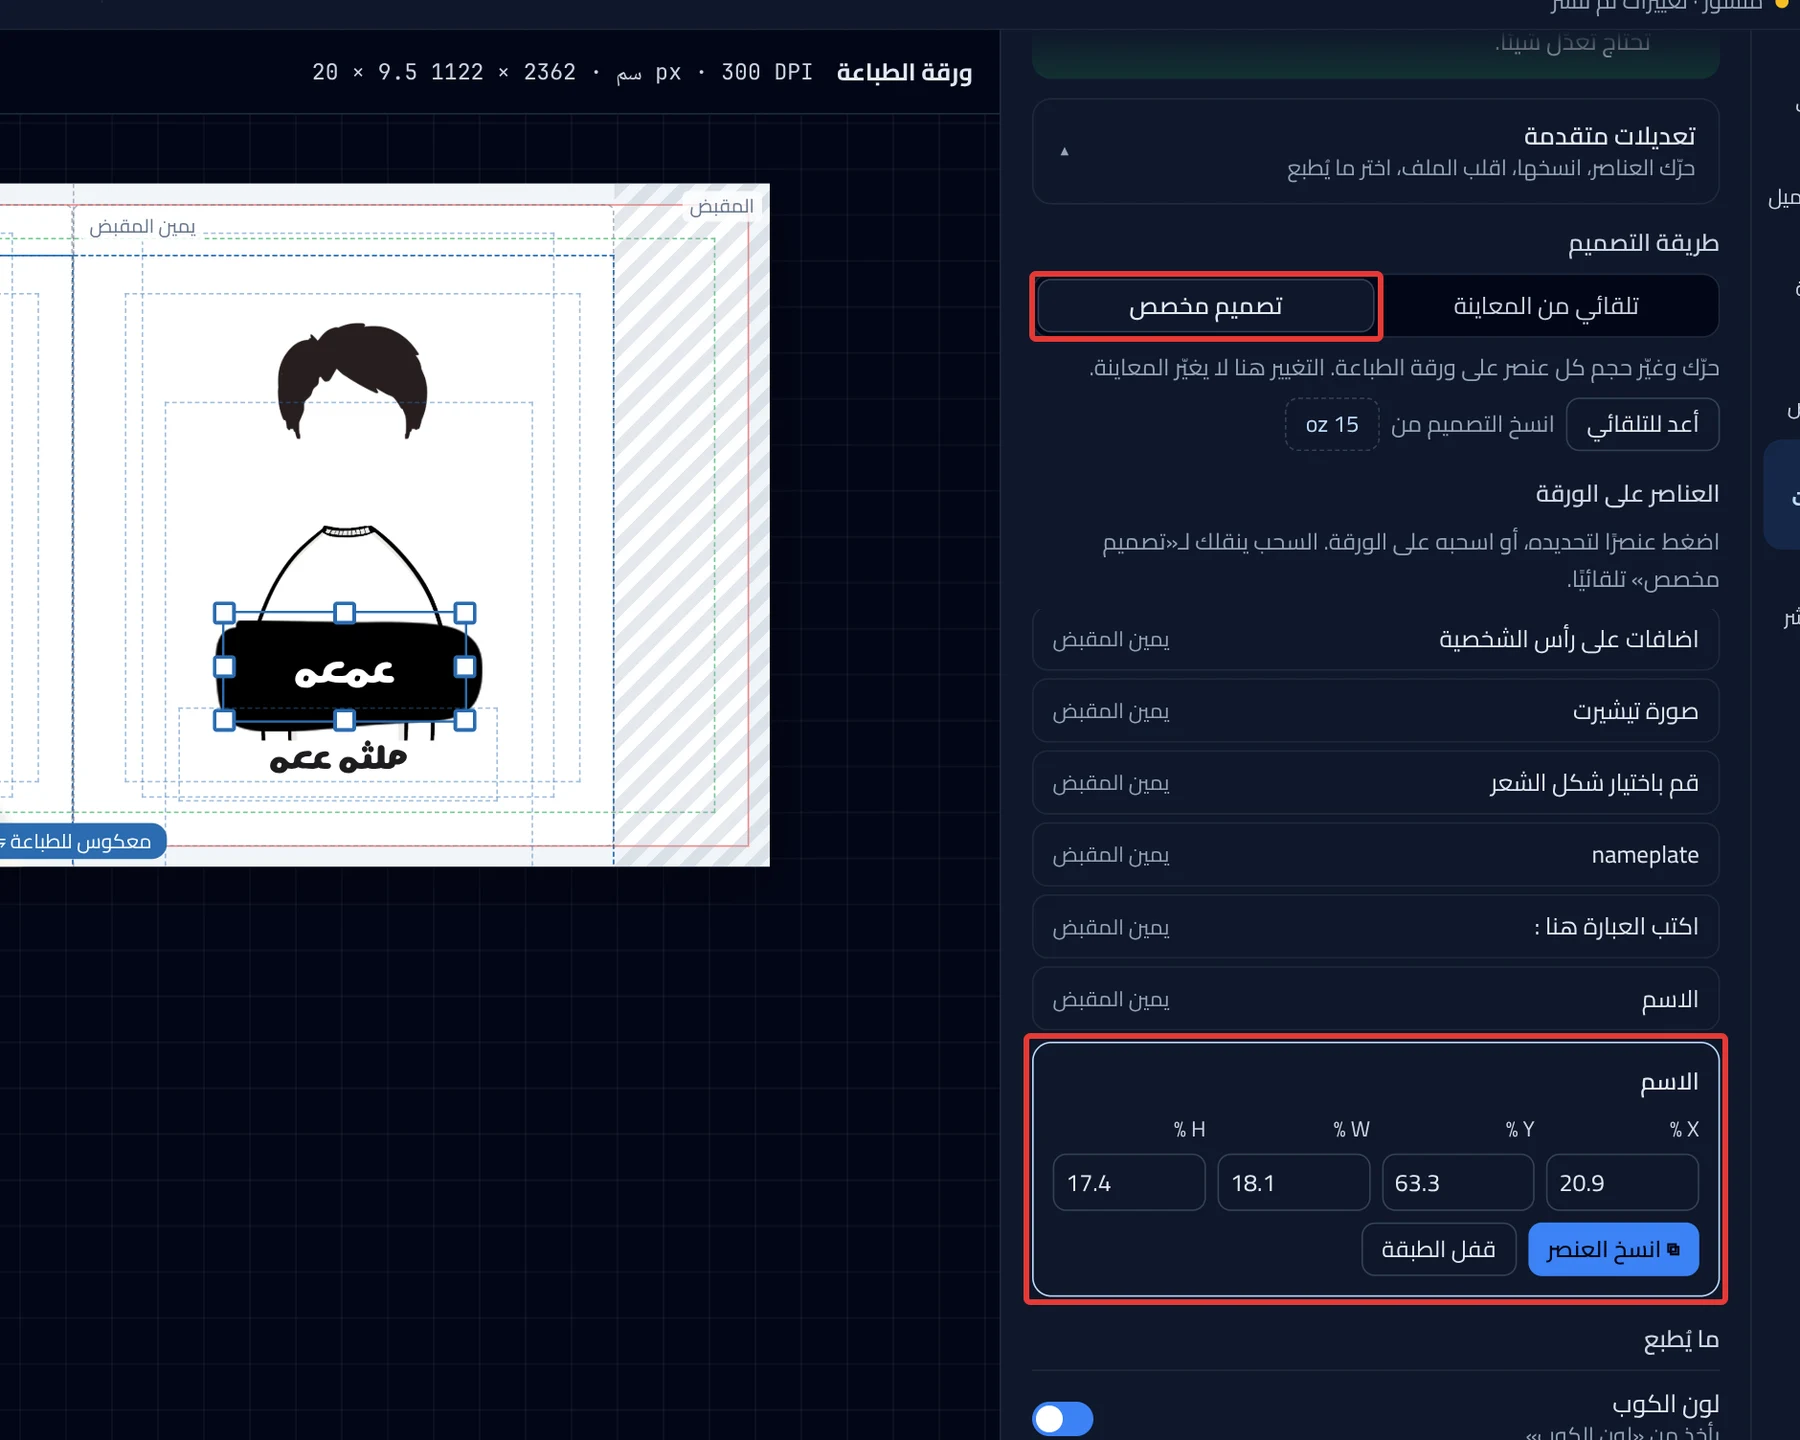This screenshot has height=1440, width=1800.
Task: Click the انسخ العنصر copy element button
Action: click(1613, 1249)
